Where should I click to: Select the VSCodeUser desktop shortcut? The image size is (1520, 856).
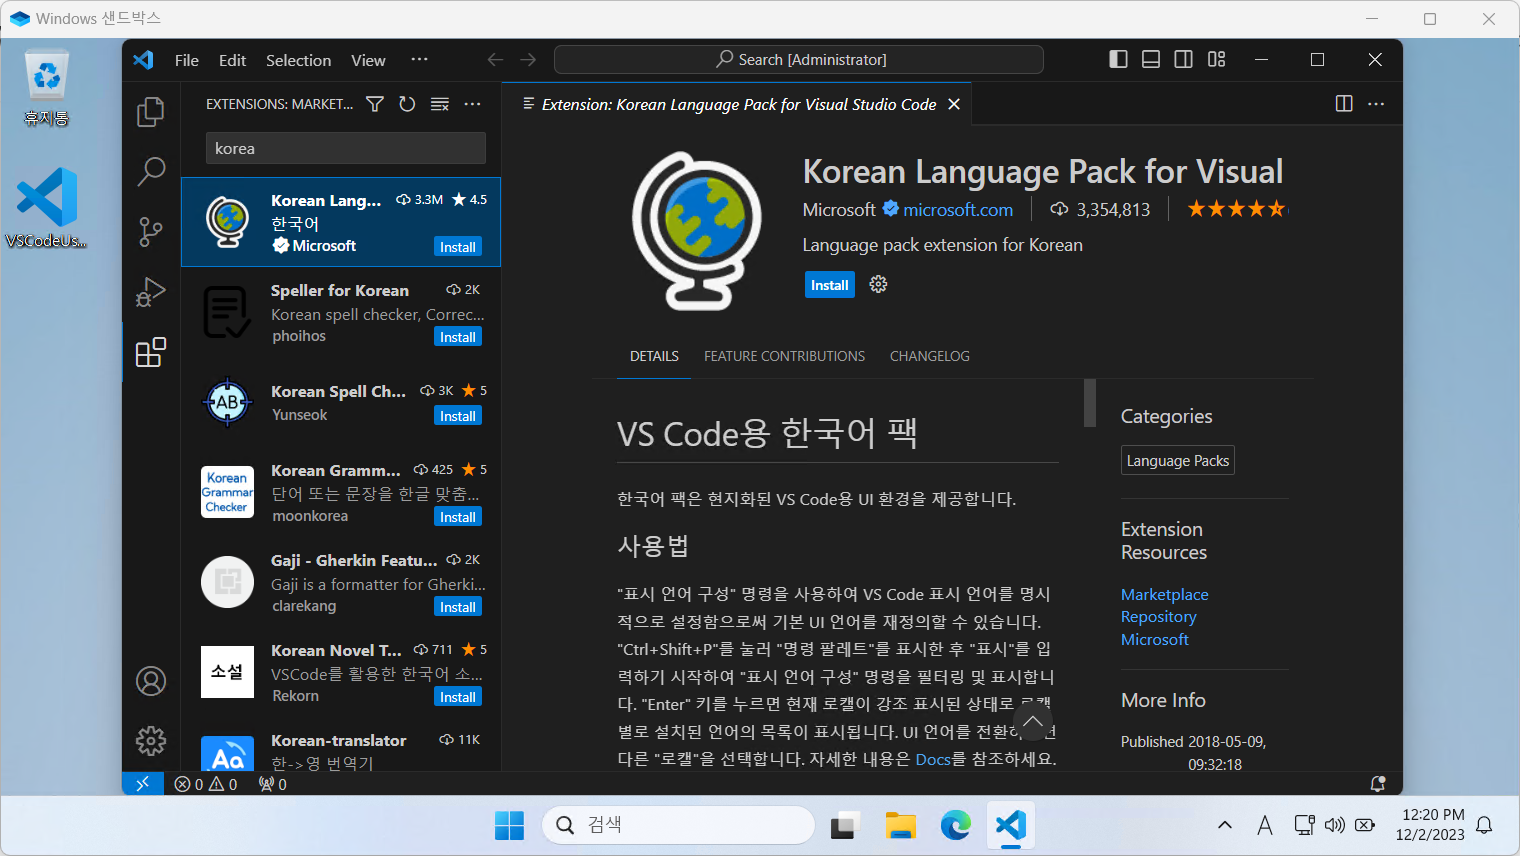coord(46,208)
